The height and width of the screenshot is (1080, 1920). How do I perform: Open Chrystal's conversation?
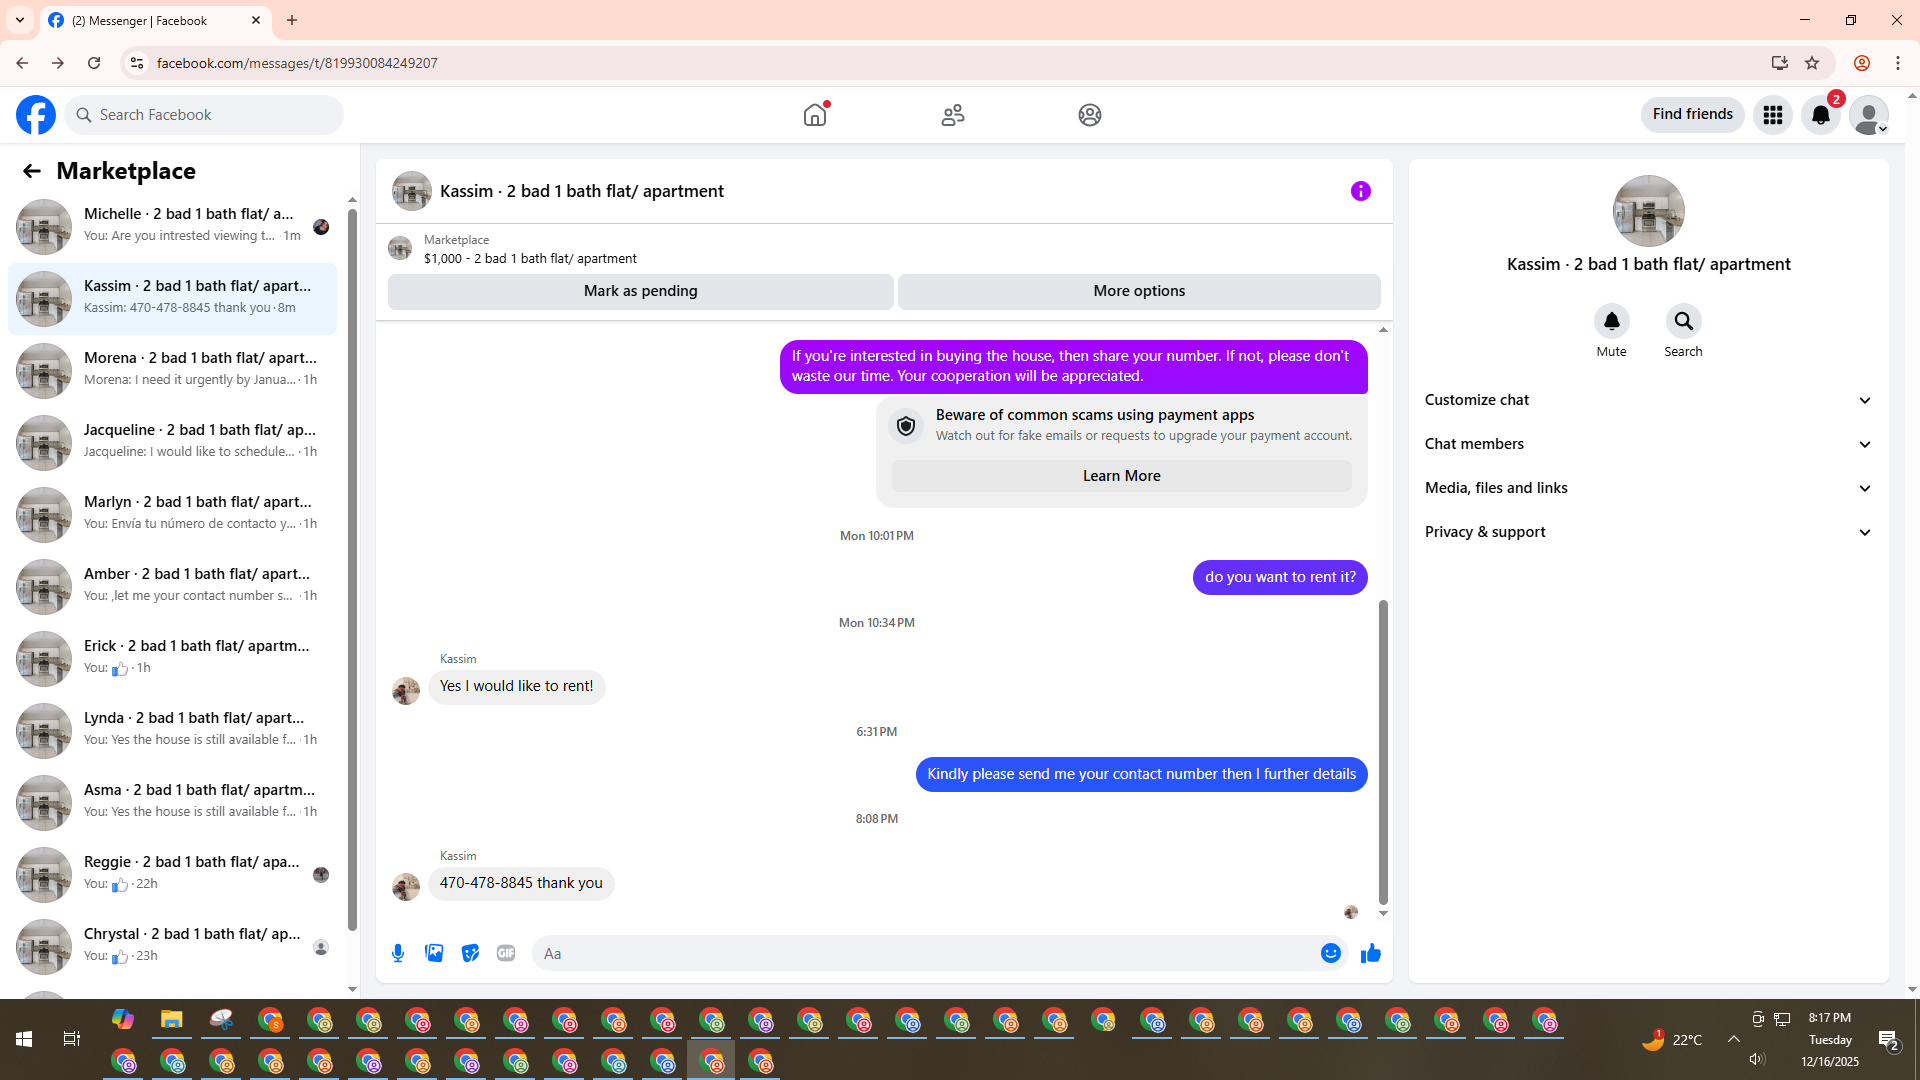172,947
